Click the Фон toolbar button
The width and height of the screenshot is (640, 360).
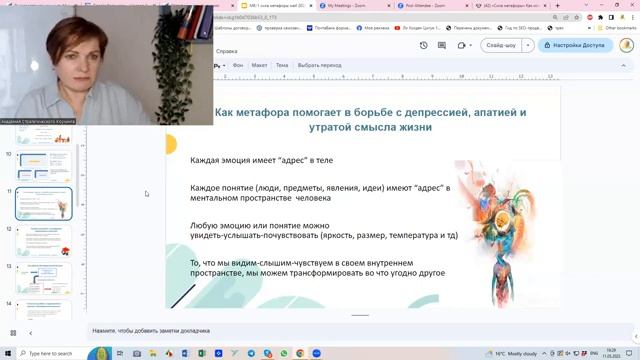238,65
